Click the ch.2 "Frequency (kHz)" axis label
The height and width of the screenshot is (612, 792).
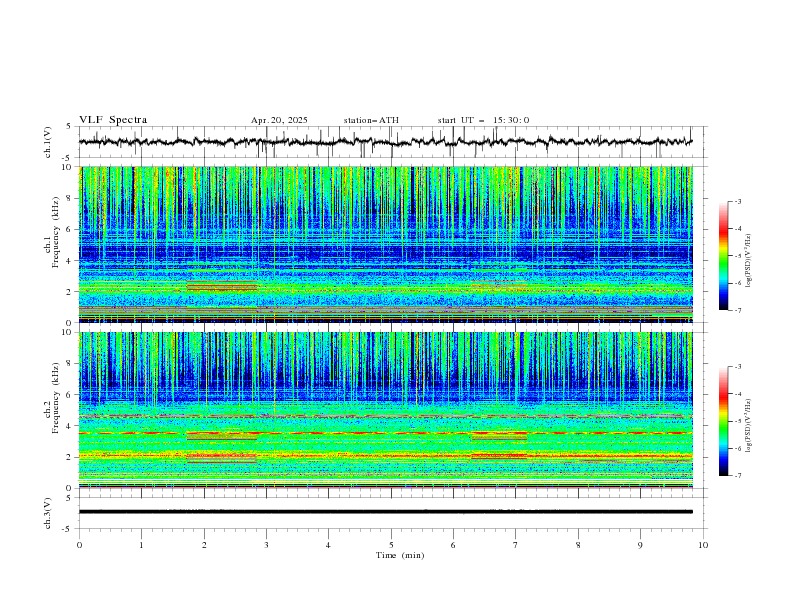point(56,397)
